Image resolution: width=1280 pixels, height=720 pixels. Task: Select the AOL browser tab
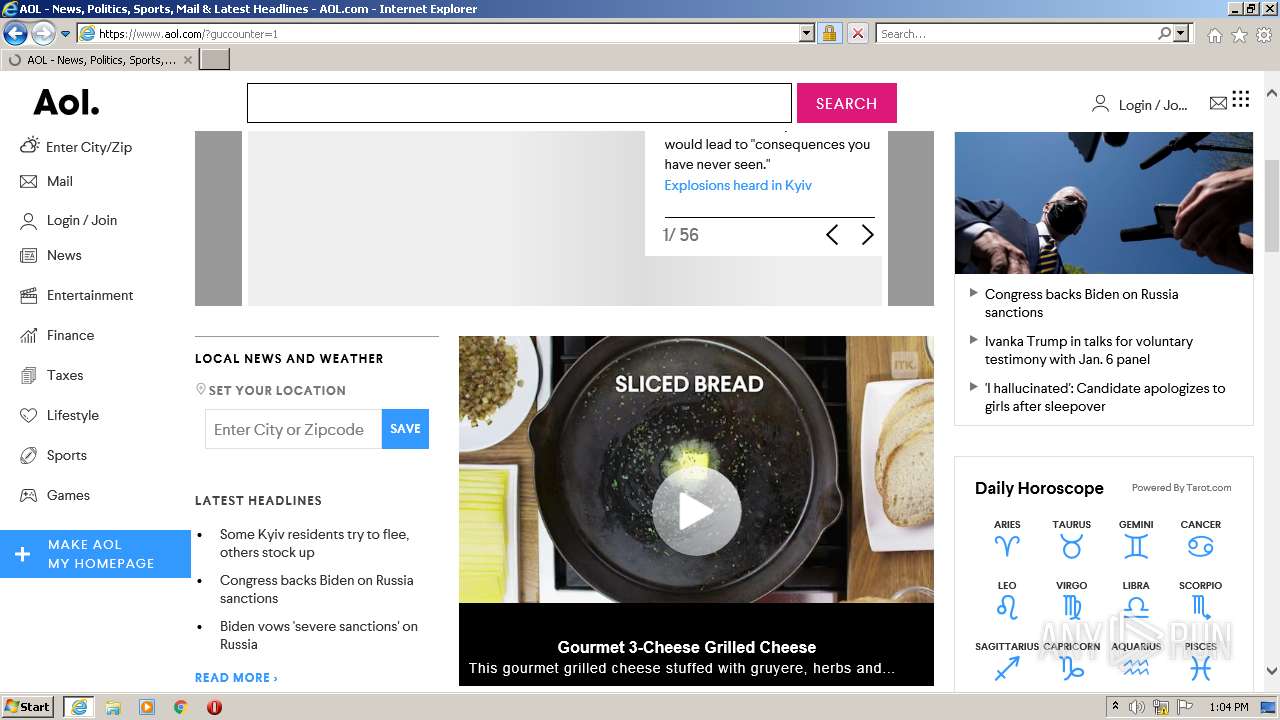click(x=100, y=60)
